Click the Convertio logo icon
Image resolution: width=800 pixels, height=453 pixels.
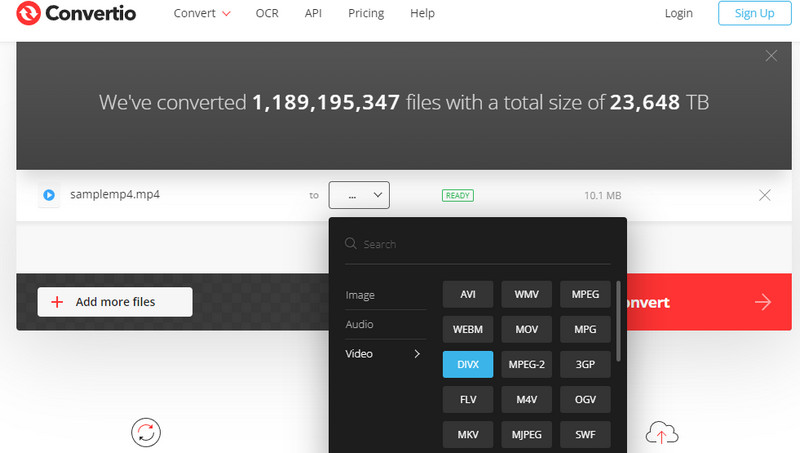pyautogui.click(x=28, y=13)
